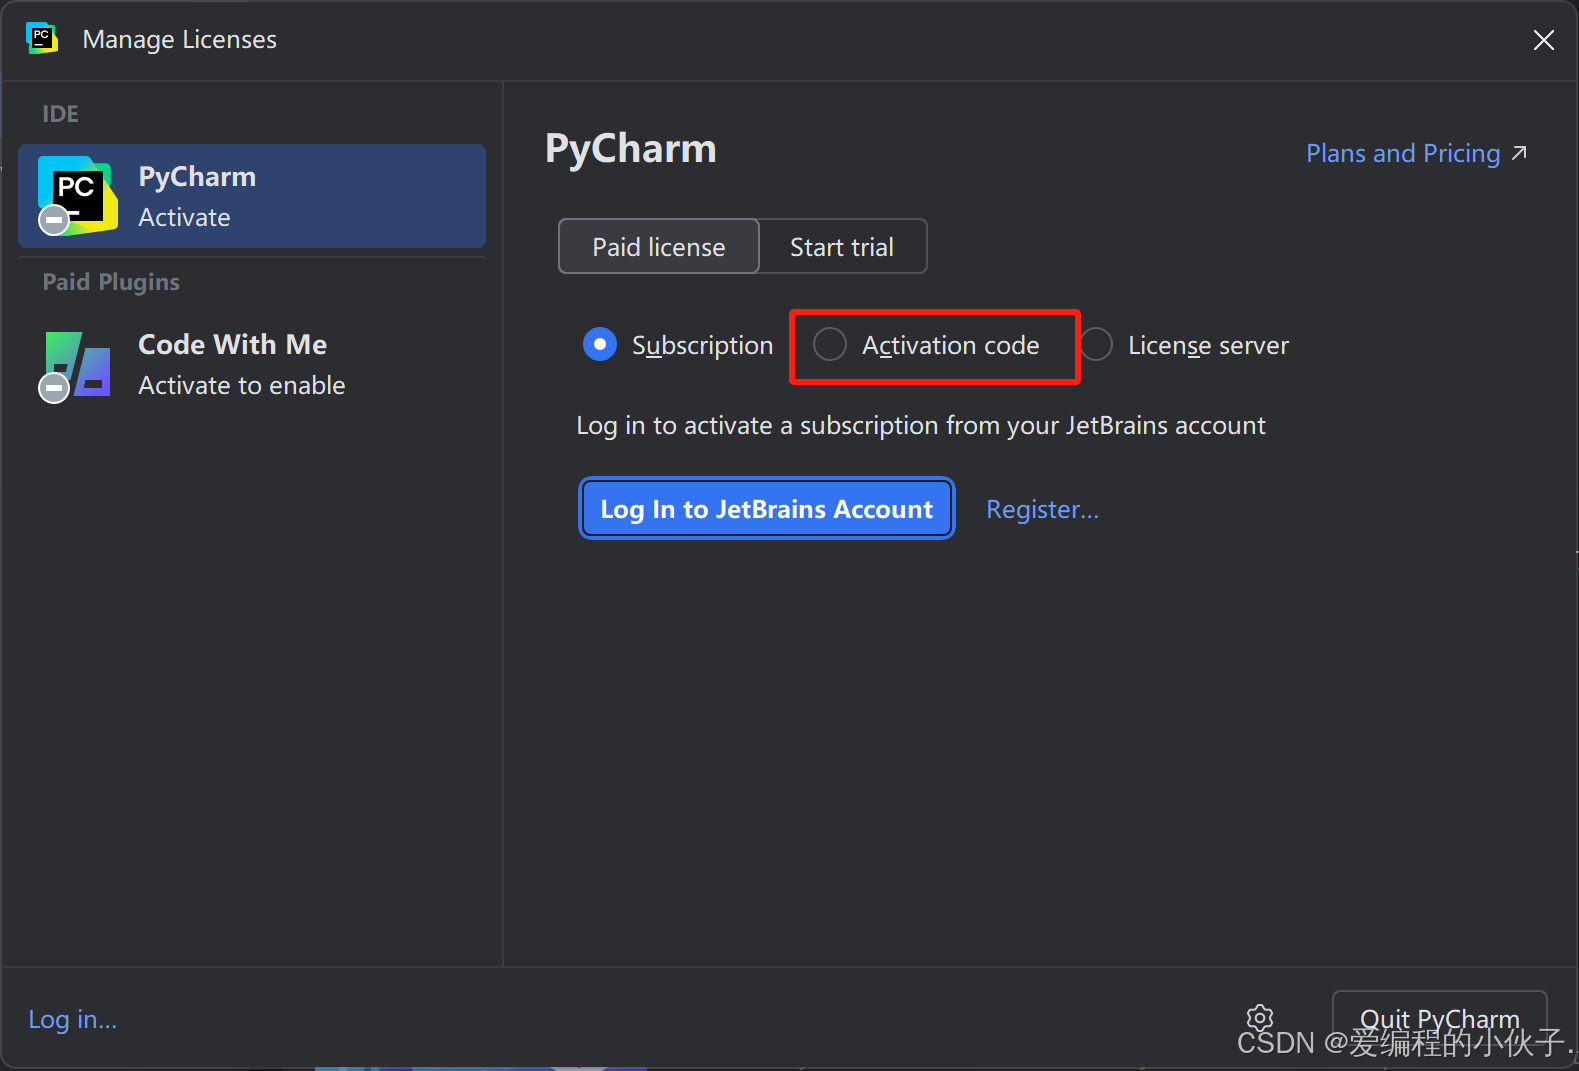The image size is (1579, 1071).
Task: Close the Manage Licenses dialog
Action: coord(1543,40)
